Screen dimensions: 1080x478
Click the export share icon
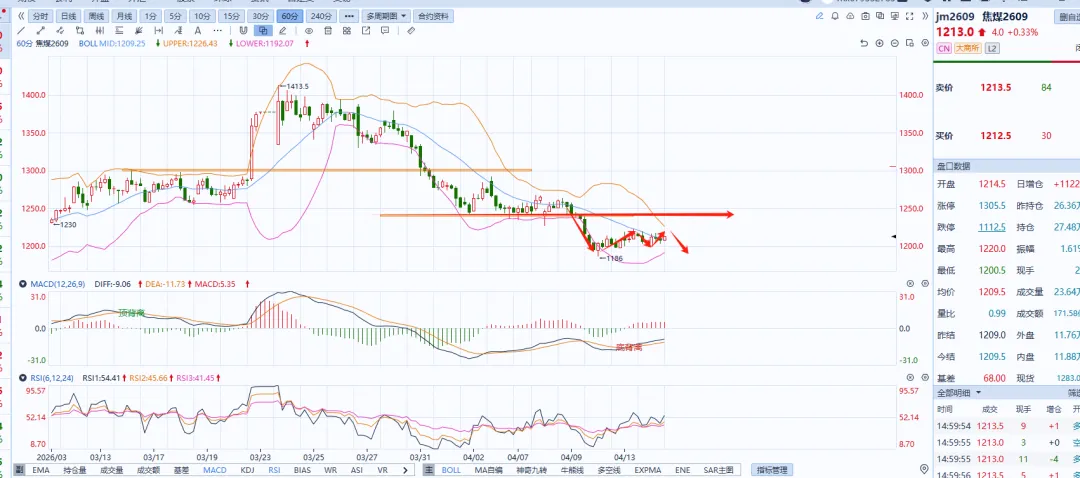pos(366,30)
